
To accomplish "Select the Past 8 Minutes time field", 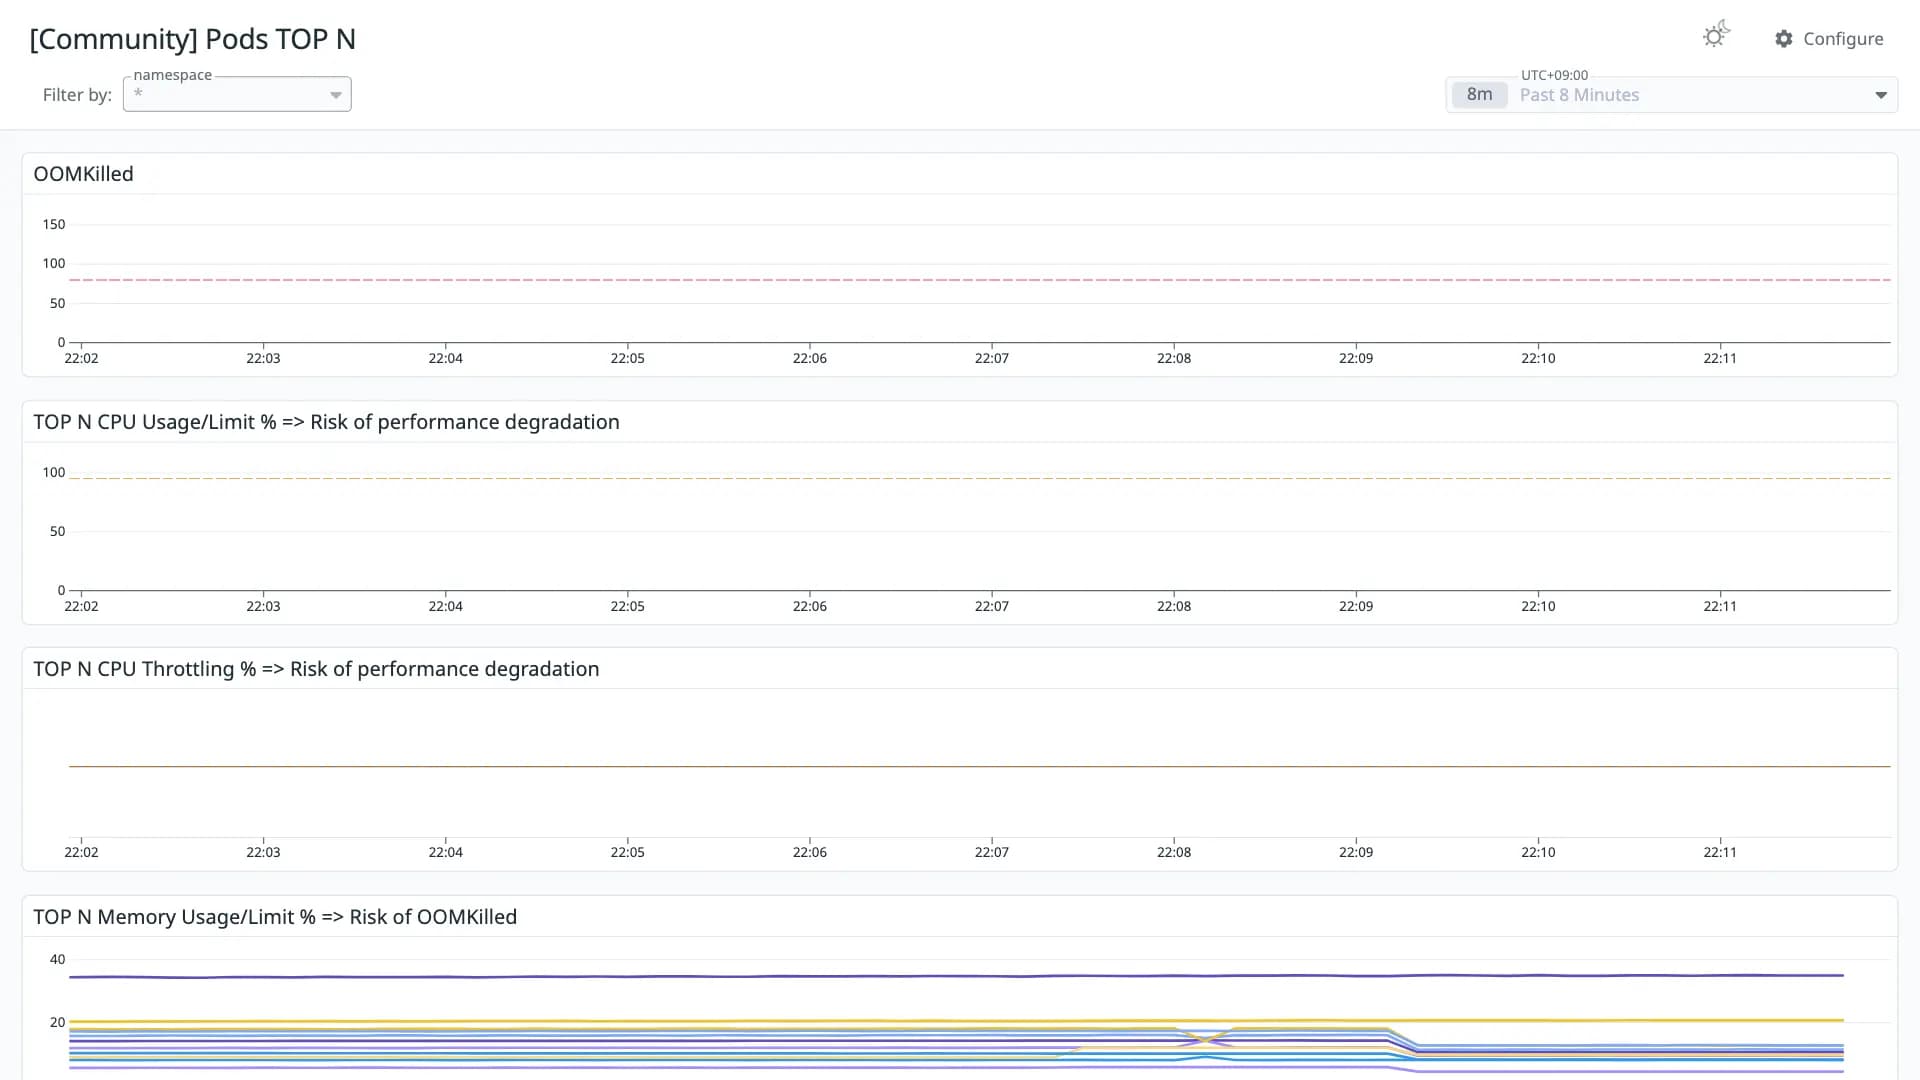I will [1671, 95].
